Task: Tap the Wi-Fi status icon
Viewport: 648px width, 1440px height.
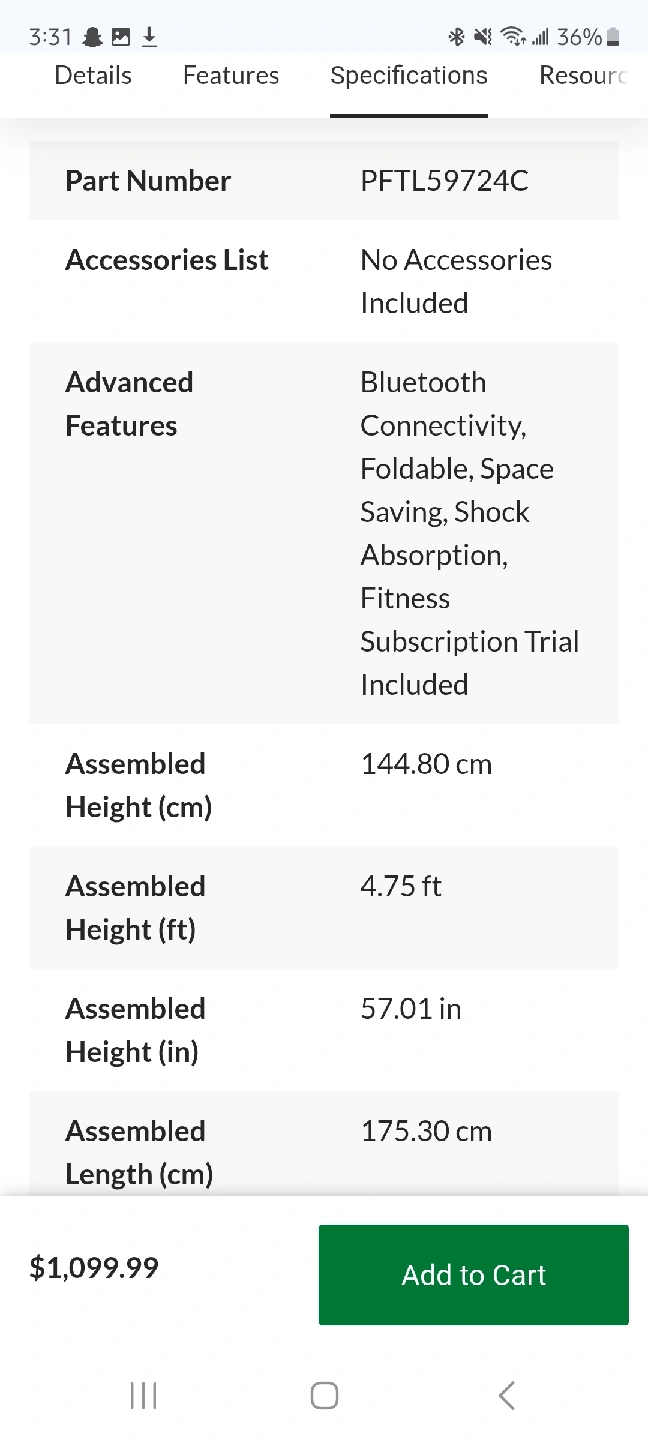Action: point(513,38)
